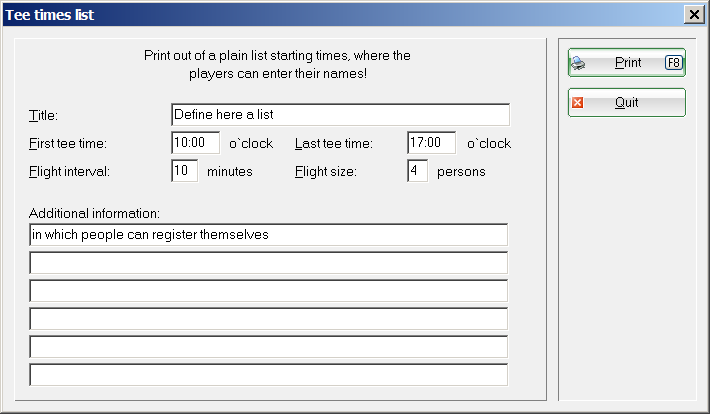The width and height of the screenshot is (710, 414).
Task: Select the First tee time field
Action: [x=196, y=143]
